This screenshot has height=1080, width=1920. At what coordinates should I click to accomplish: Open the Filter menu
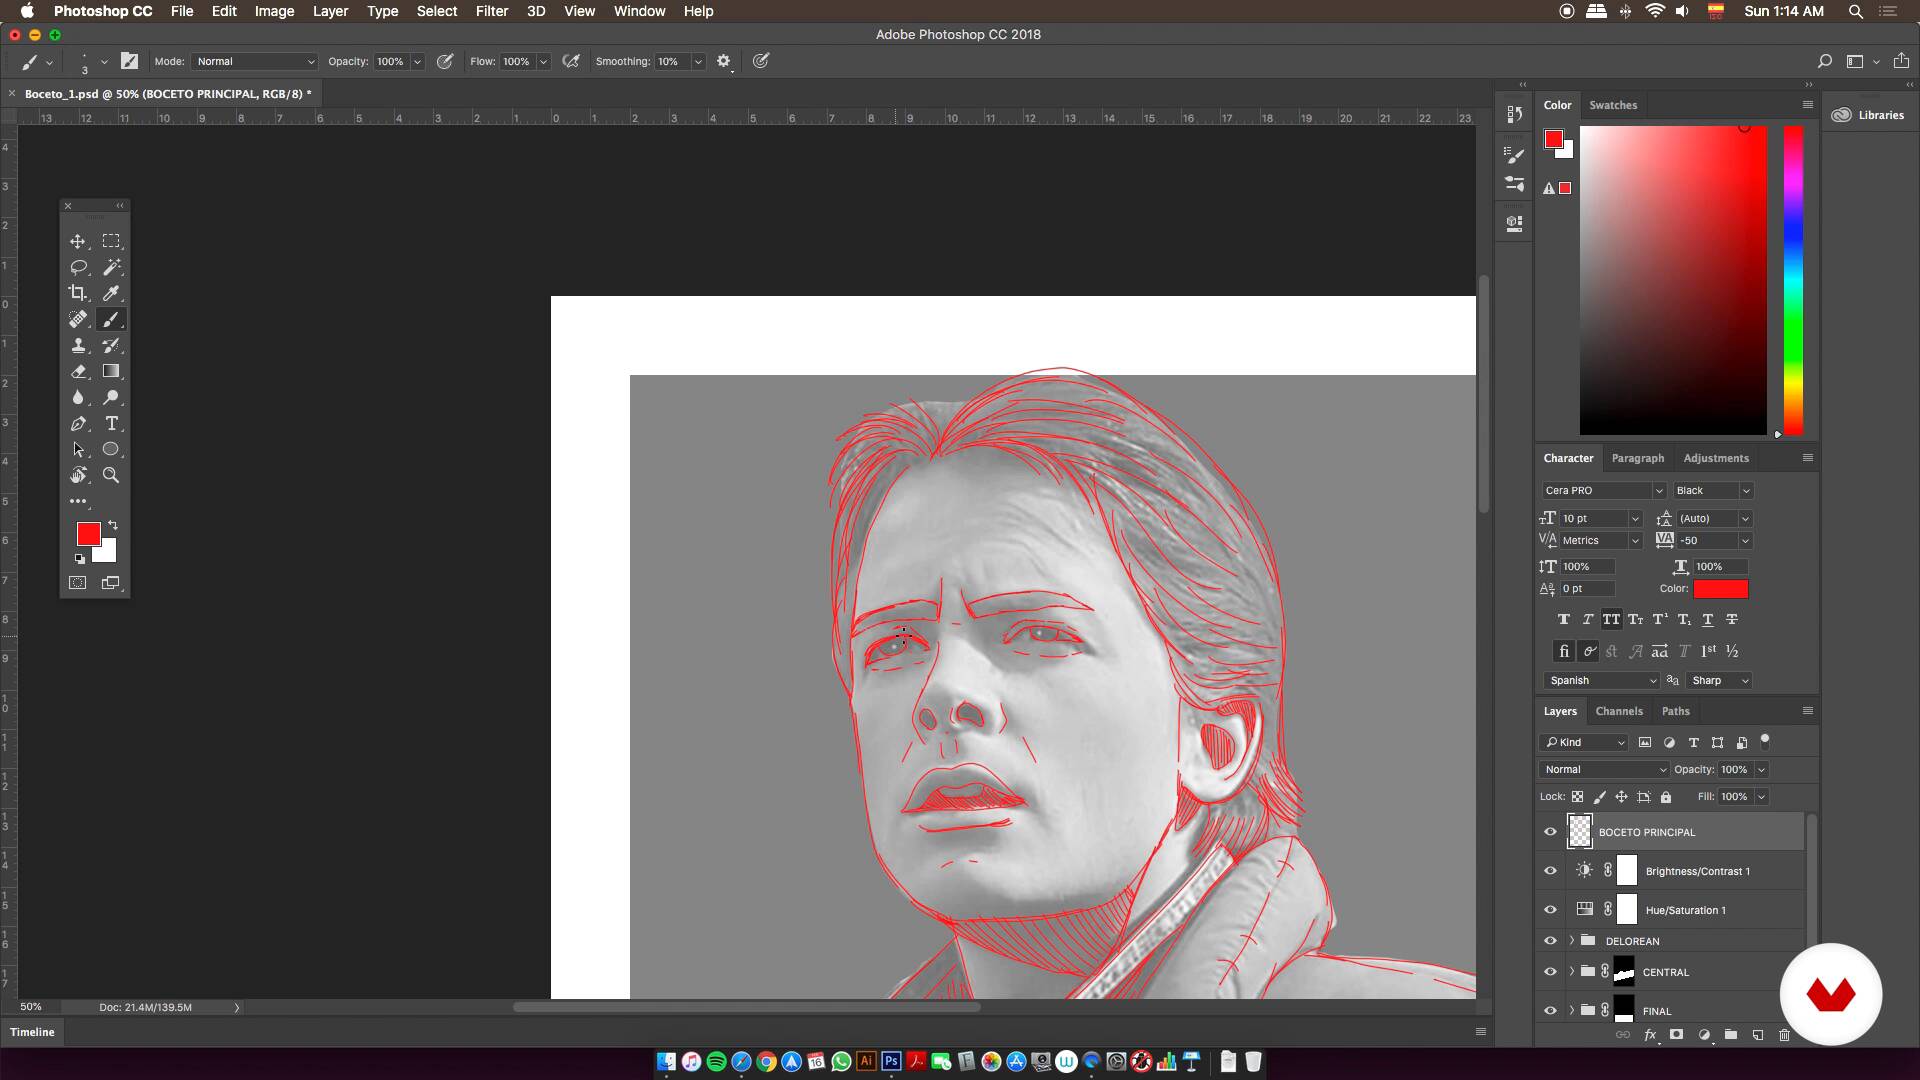click(491, 11)
